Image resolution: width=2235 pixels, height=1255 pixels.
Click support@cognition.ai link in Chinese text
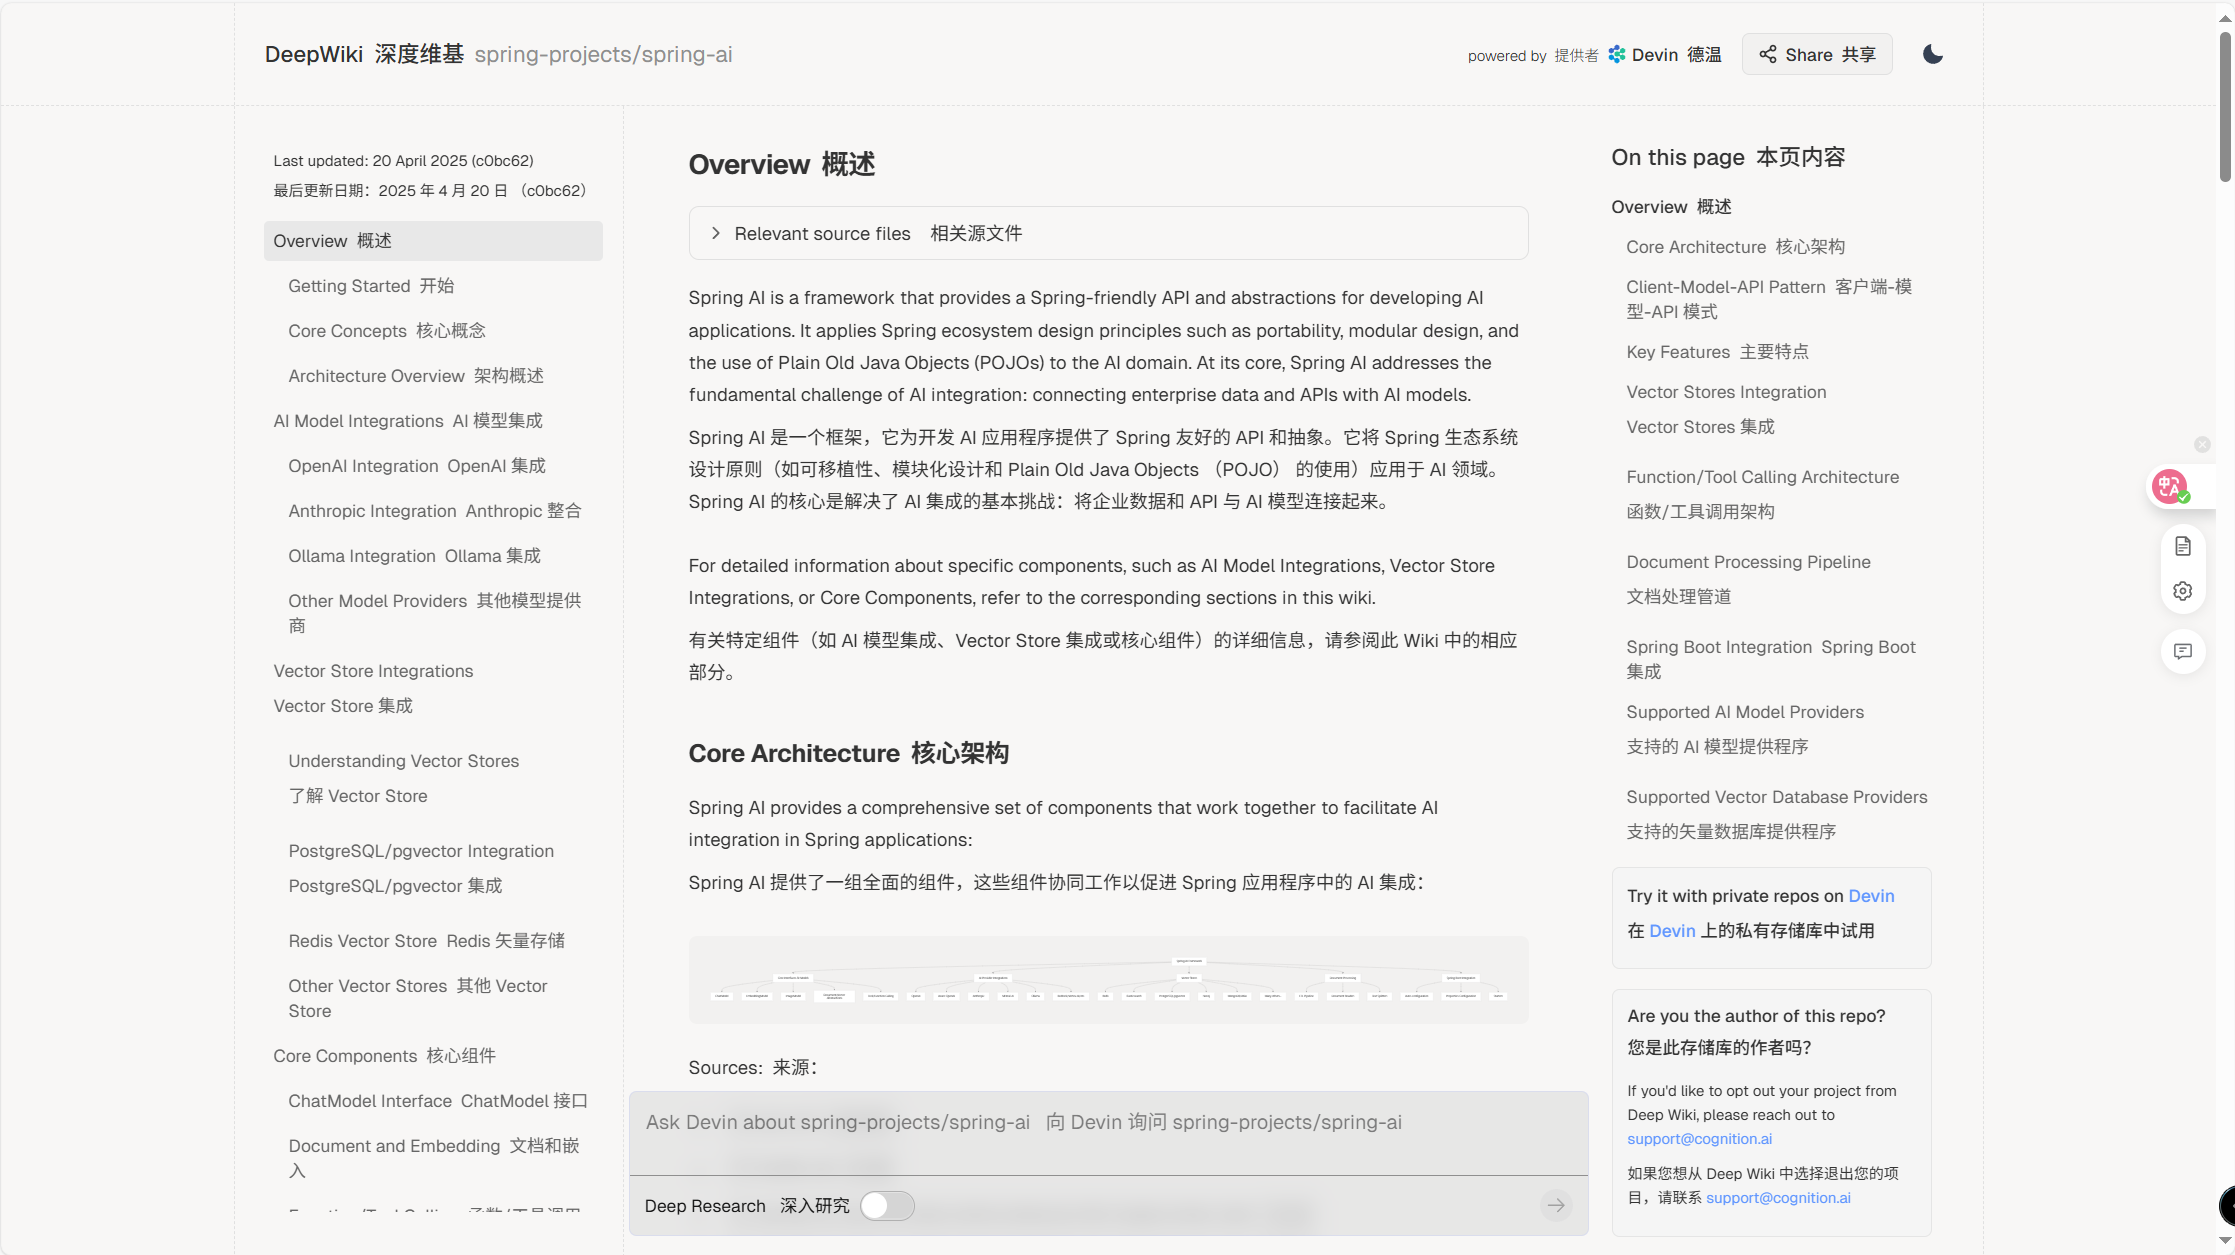point(1778,1198)
